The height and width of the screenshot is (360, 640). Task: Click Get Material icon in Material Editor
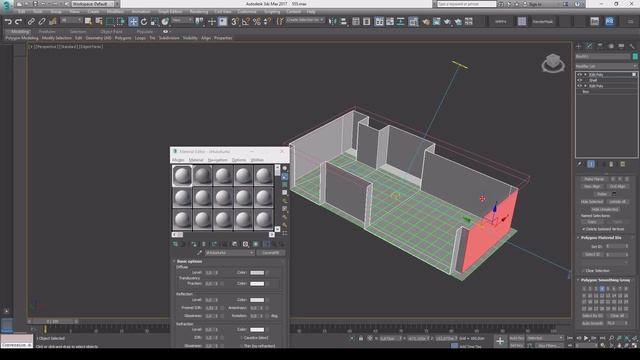coord(175,244)
